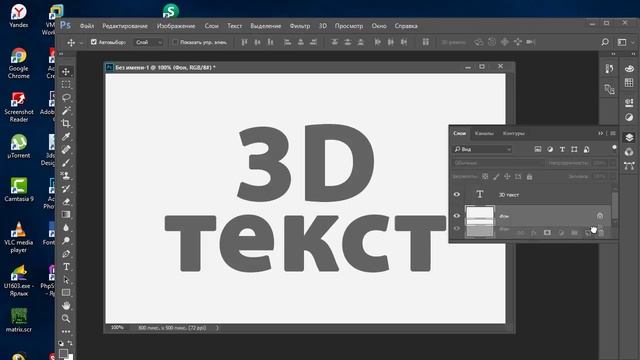Open the Файл menu
Viewport: 640px width, 360px height.
coord(87,26)
